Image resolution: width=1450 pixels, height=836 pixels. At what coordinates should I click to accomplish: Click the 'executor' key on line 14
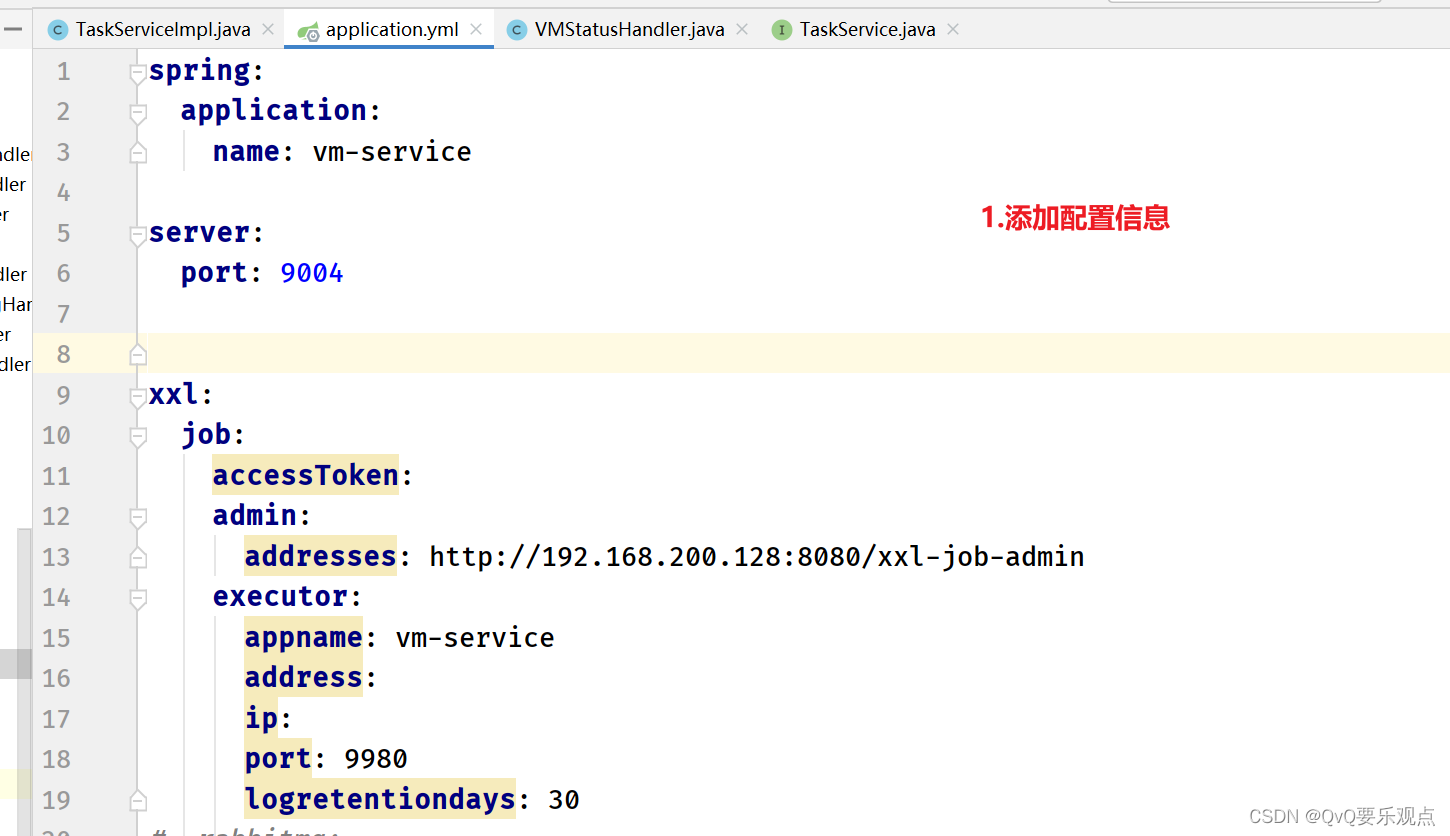(x=280, y=597)
